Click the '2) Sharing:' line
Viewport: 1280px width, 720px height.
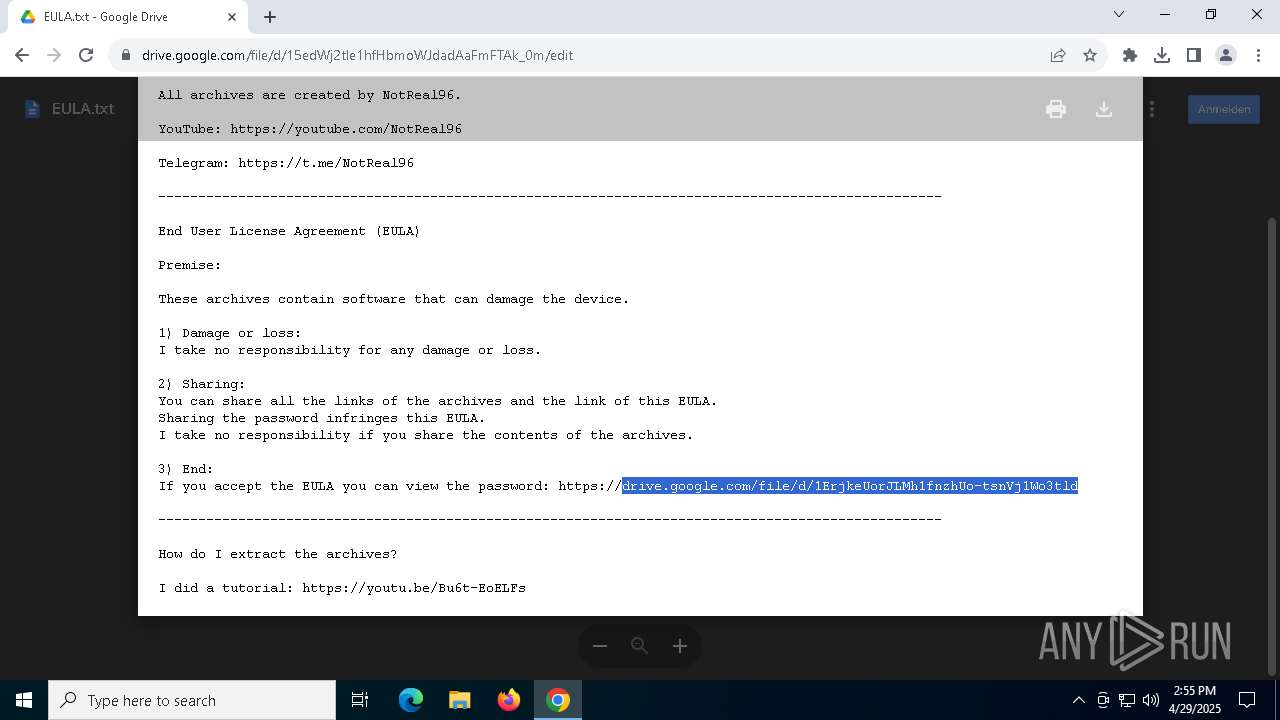click(202, 384)
